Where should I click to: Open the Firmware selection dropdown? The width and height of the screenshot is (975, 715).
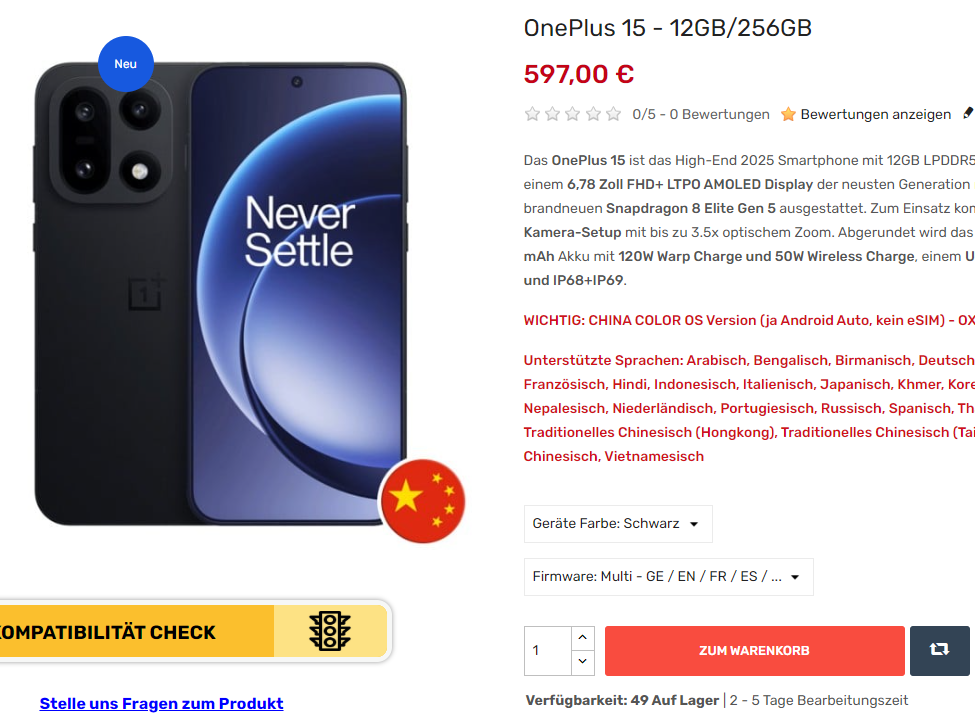[668, 577]
